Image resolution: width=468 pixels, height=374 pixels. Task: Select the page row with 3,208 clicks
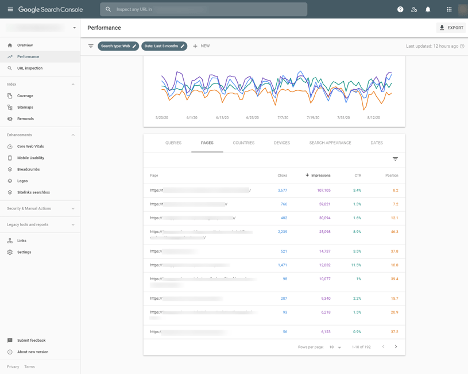(274, 235)
